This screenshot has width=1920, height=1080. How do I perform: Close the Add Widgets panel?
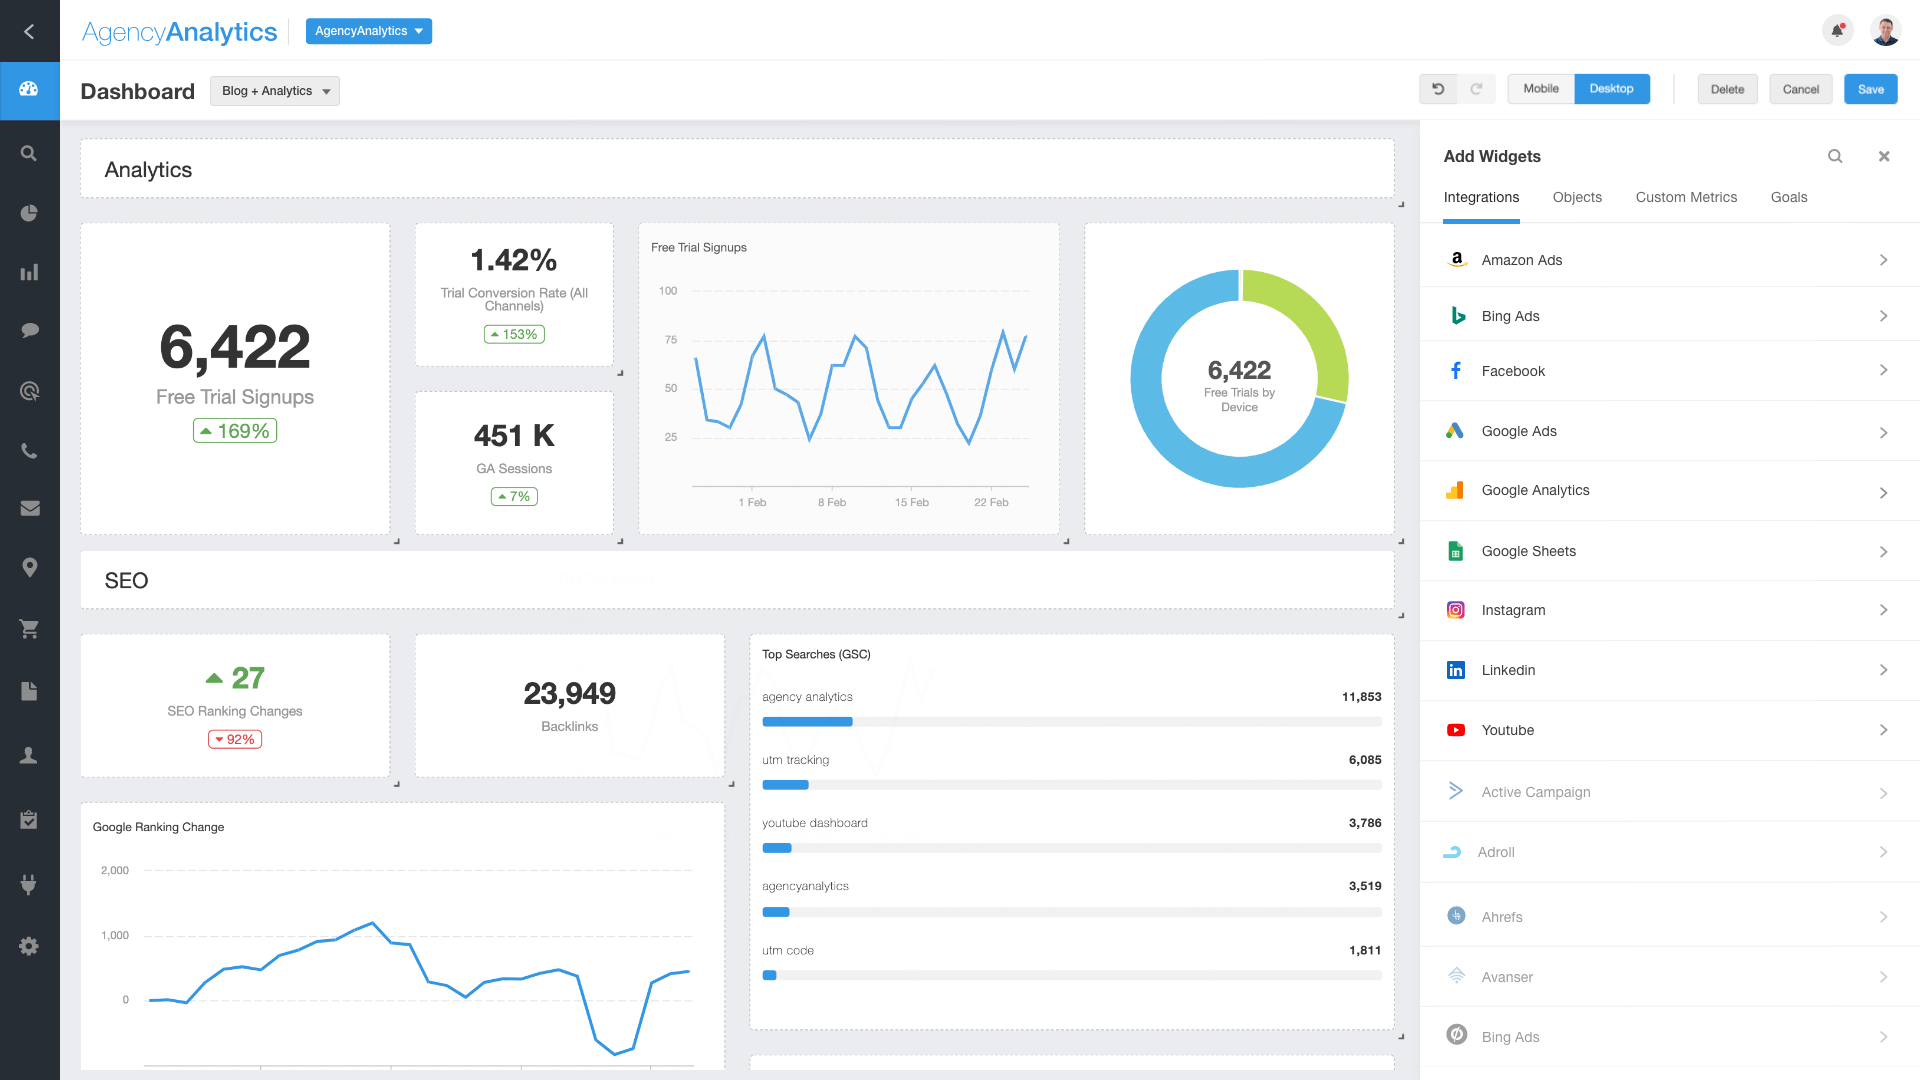pyautogui.click(x=1884, y=156)
